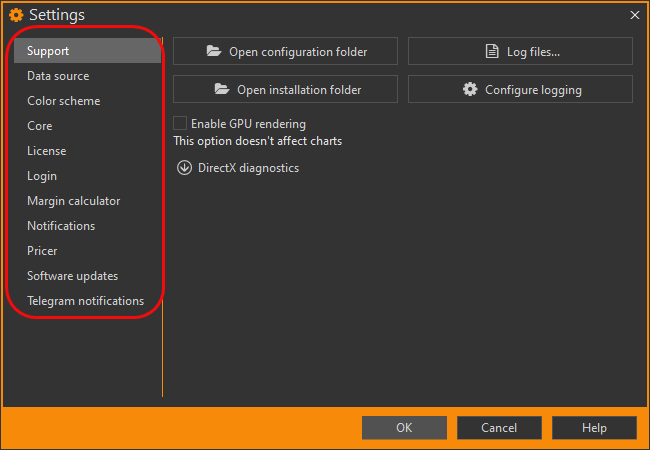This screenshot has width=650, height=450.
Task: Select Telegram notifications in sidebar
Action: tap(85, 301)
